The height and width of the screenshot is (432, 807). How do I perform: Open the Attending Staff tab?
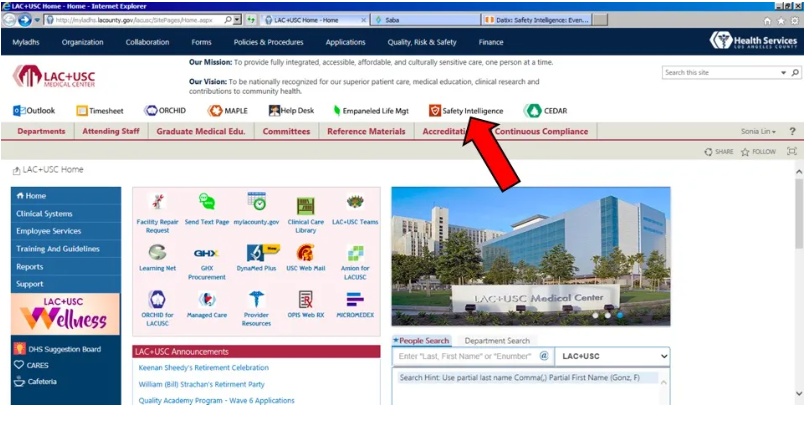[x=111, y=131]
